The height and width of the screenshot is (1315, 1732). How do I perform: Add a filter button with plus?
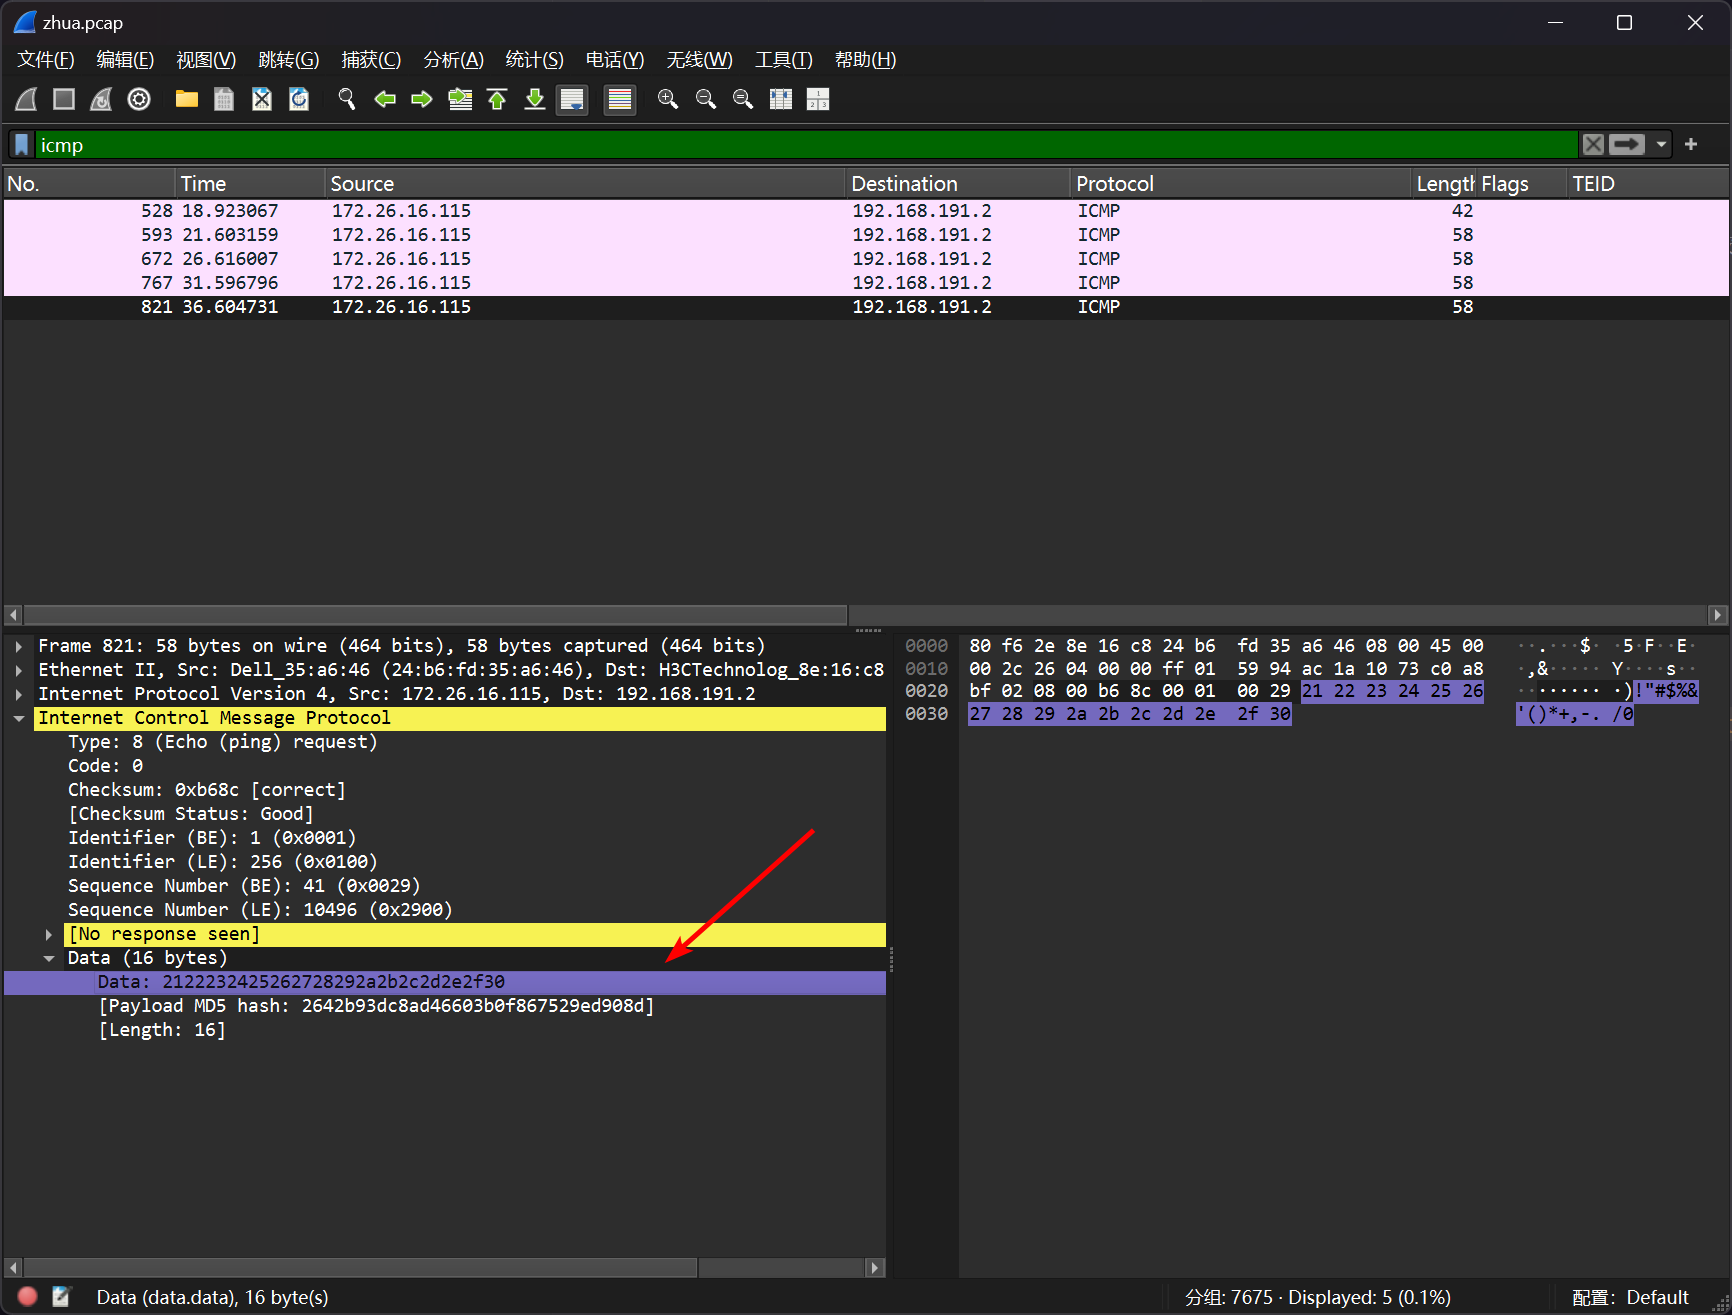pos(1691,145)
